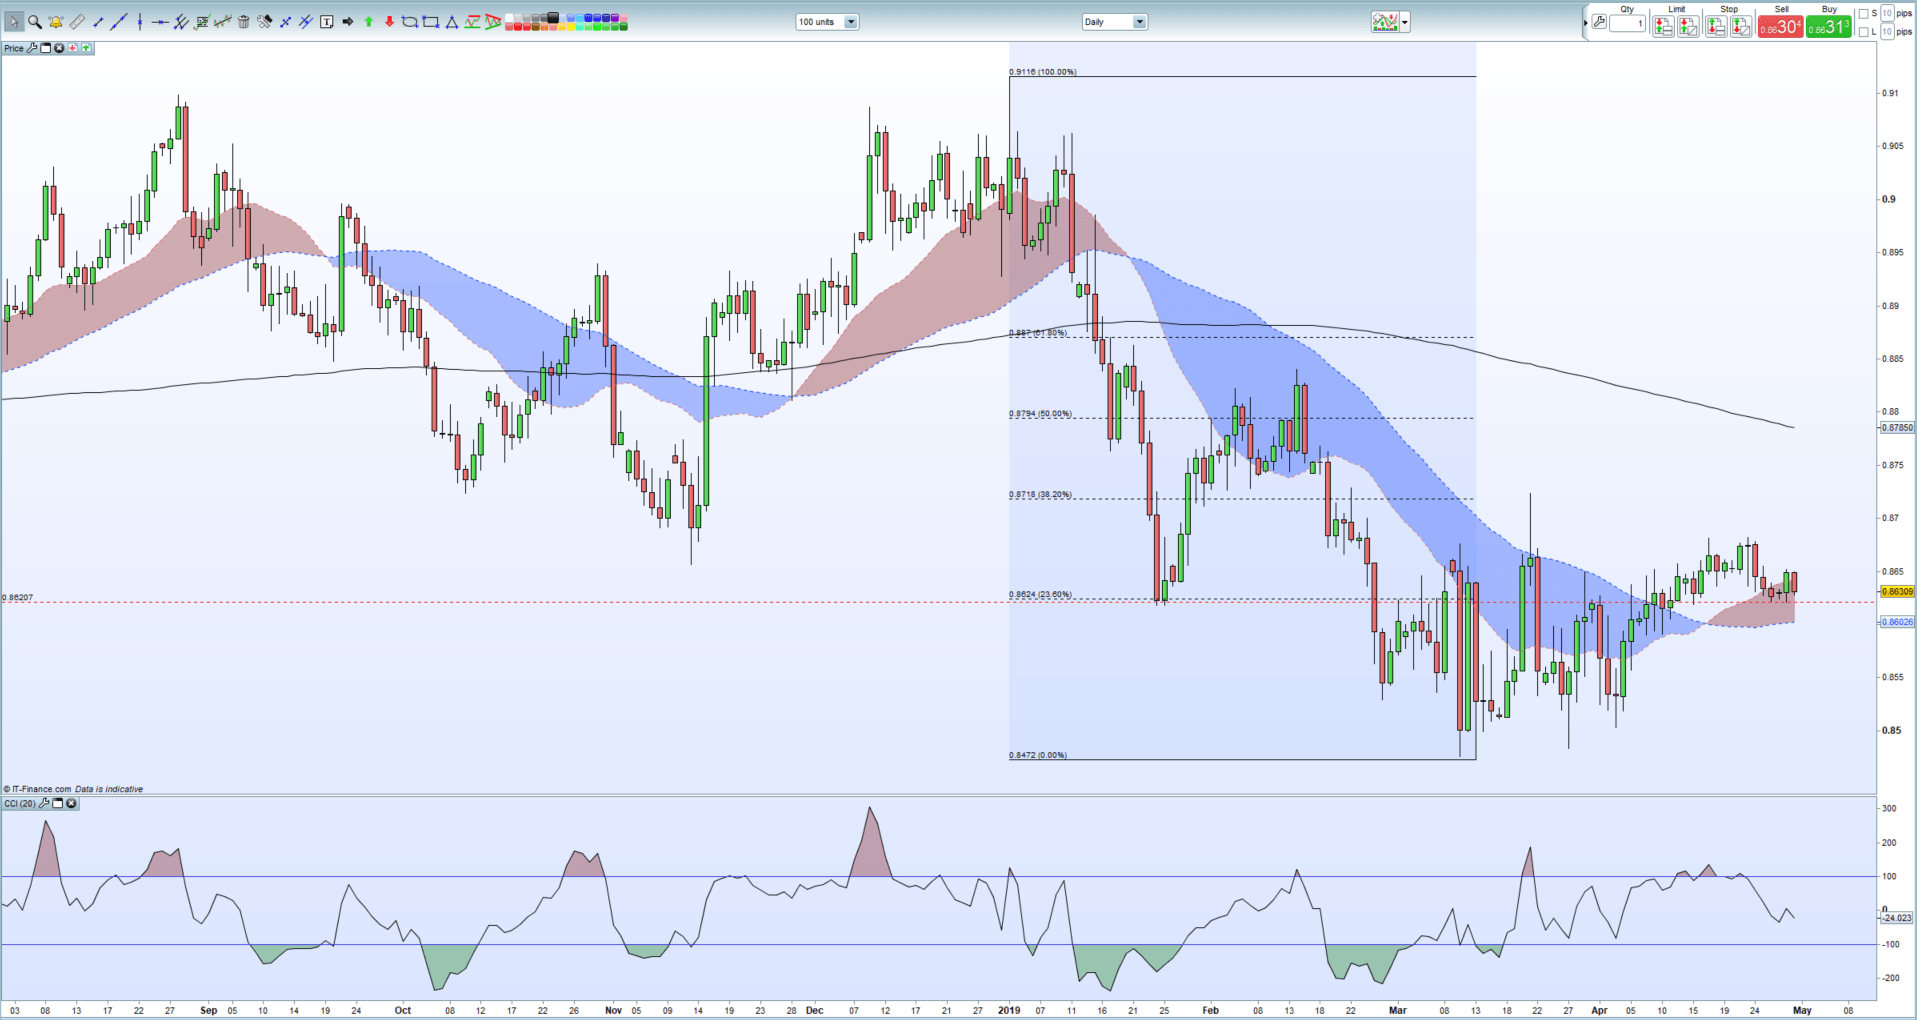Click the L pips value field
This screenshot has height=1020, width=1917.
coord(1887,32)
